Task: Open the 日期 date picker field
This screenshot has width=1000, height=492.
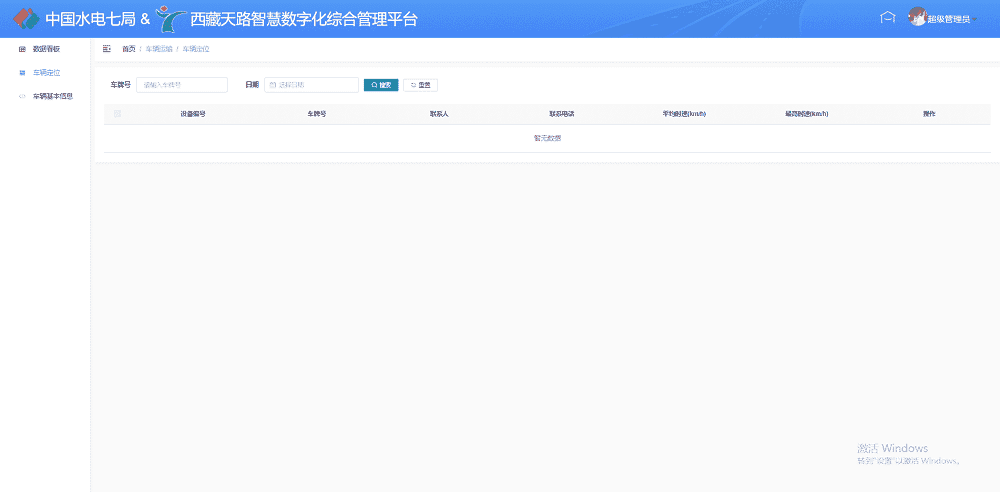Action: tap(311, 85)
